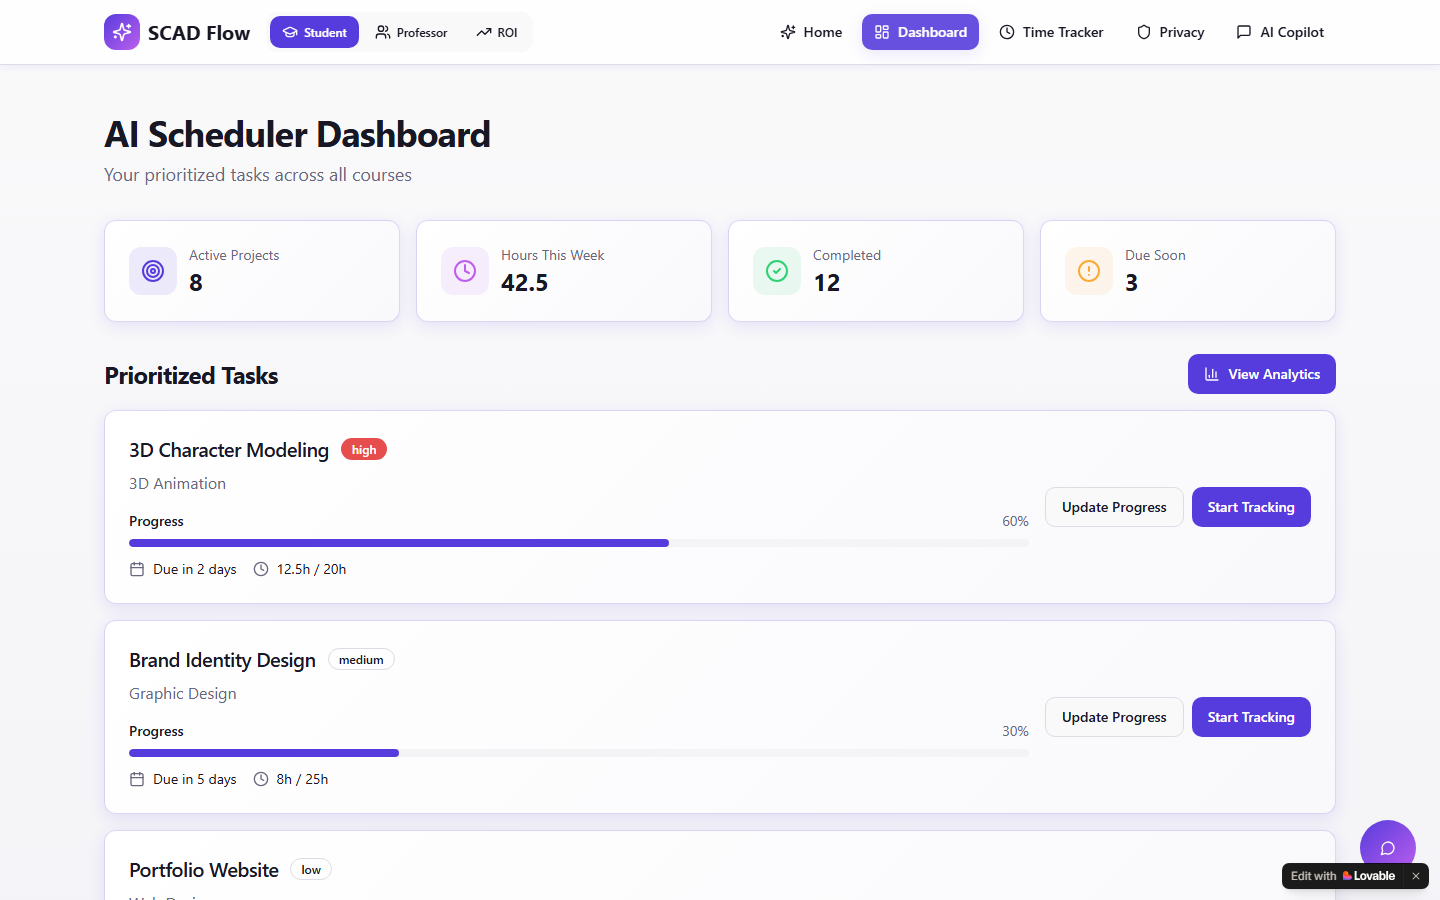Go to Home page
Image resolution: width=1440 pixels, height=900 pixels.
[811, 32]
